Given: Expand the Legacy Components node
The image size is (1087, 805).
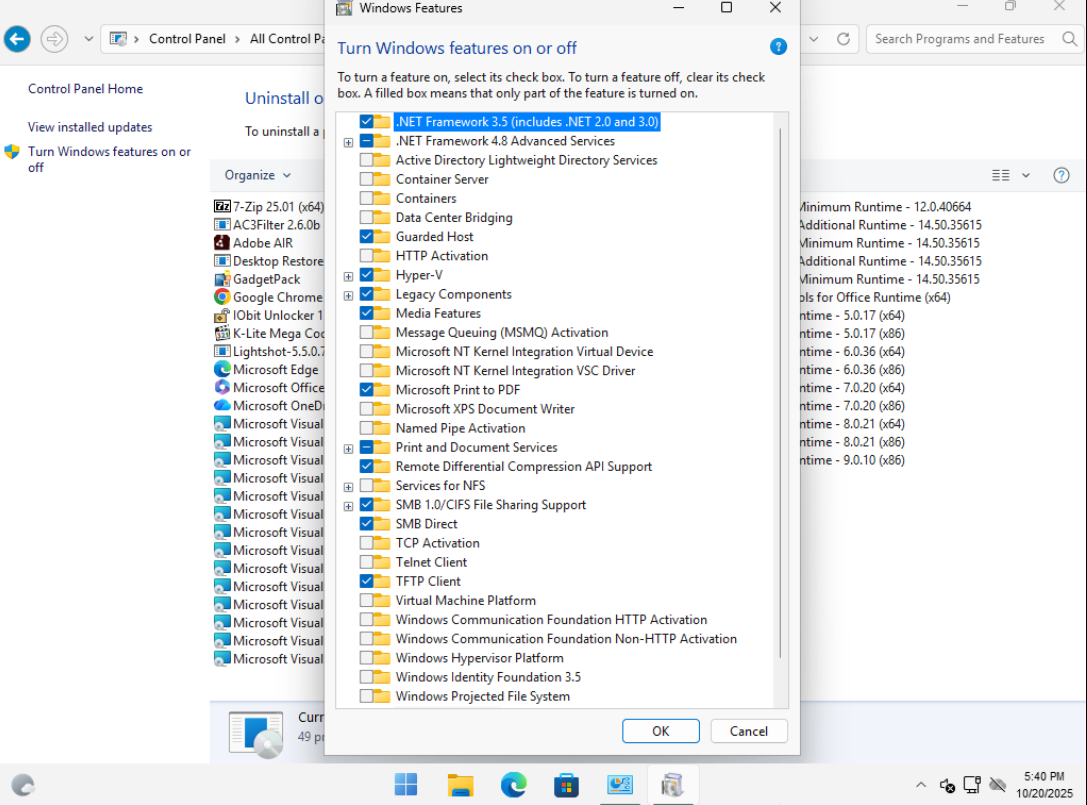Looking at the screenshot, I should (348, 295).
